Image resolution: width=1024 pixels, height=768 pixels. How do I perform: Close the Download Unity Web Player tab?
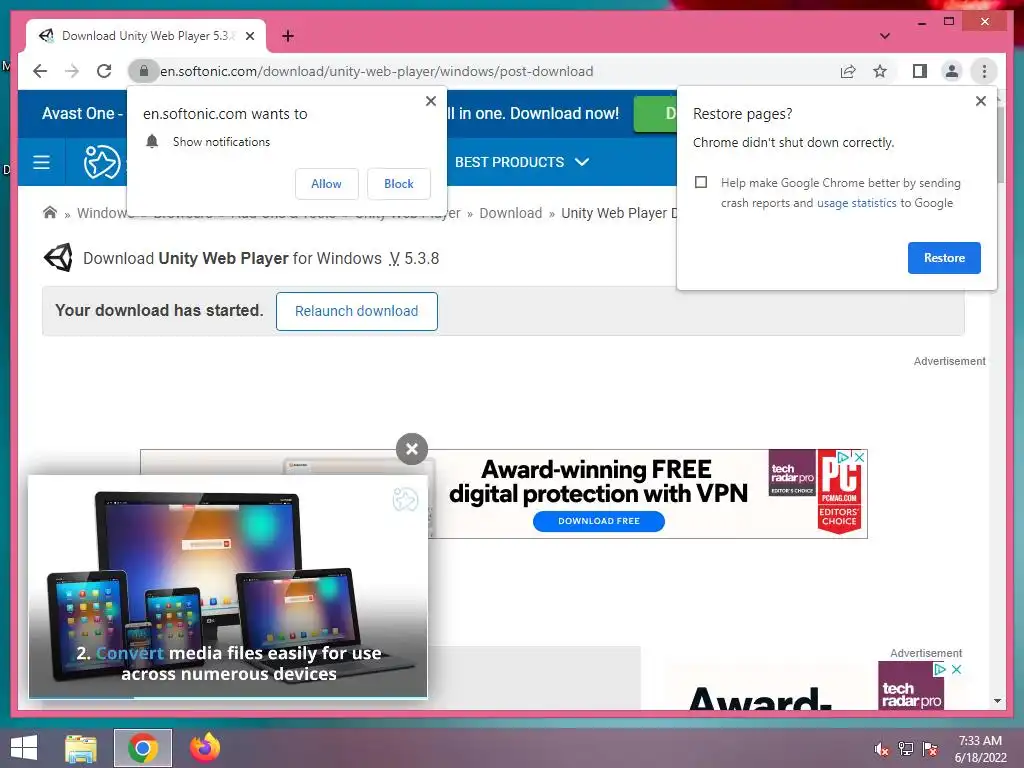[250, 36]
